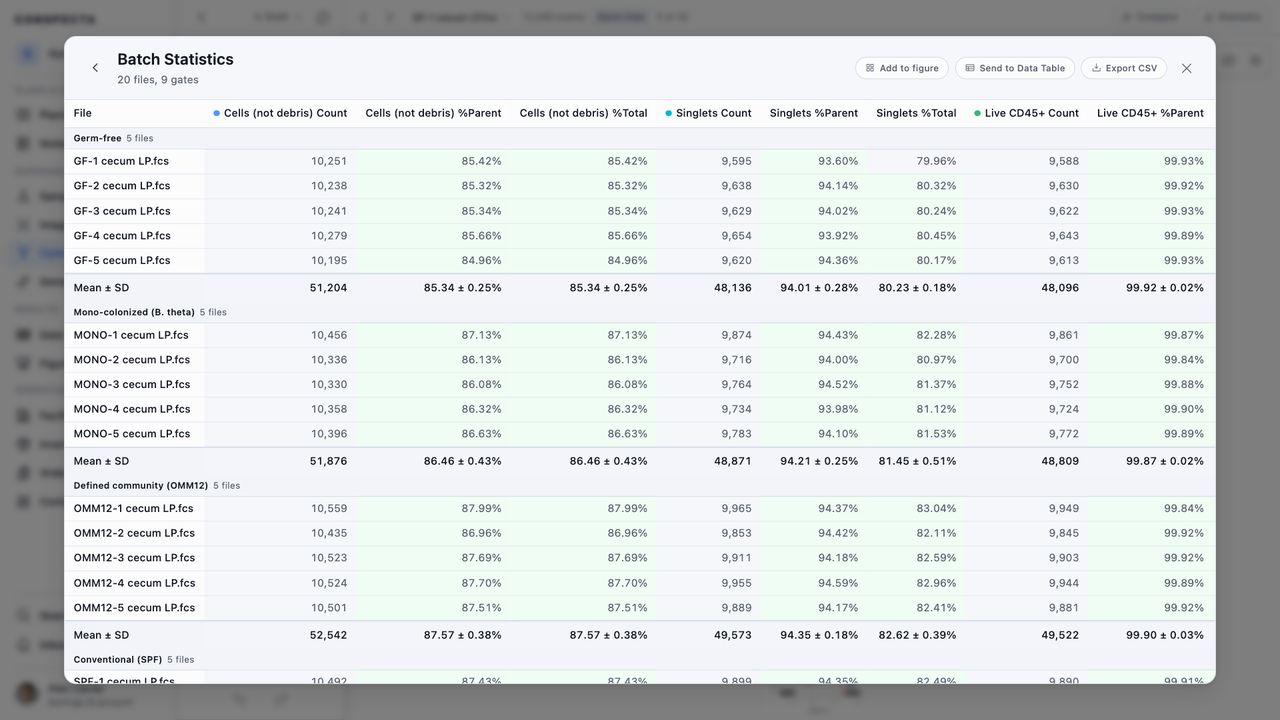The image size is (1280, 720).
Task: Click the 99.87 ± 0.02% Live CD45+ mean
Action: coord(1165,461)
